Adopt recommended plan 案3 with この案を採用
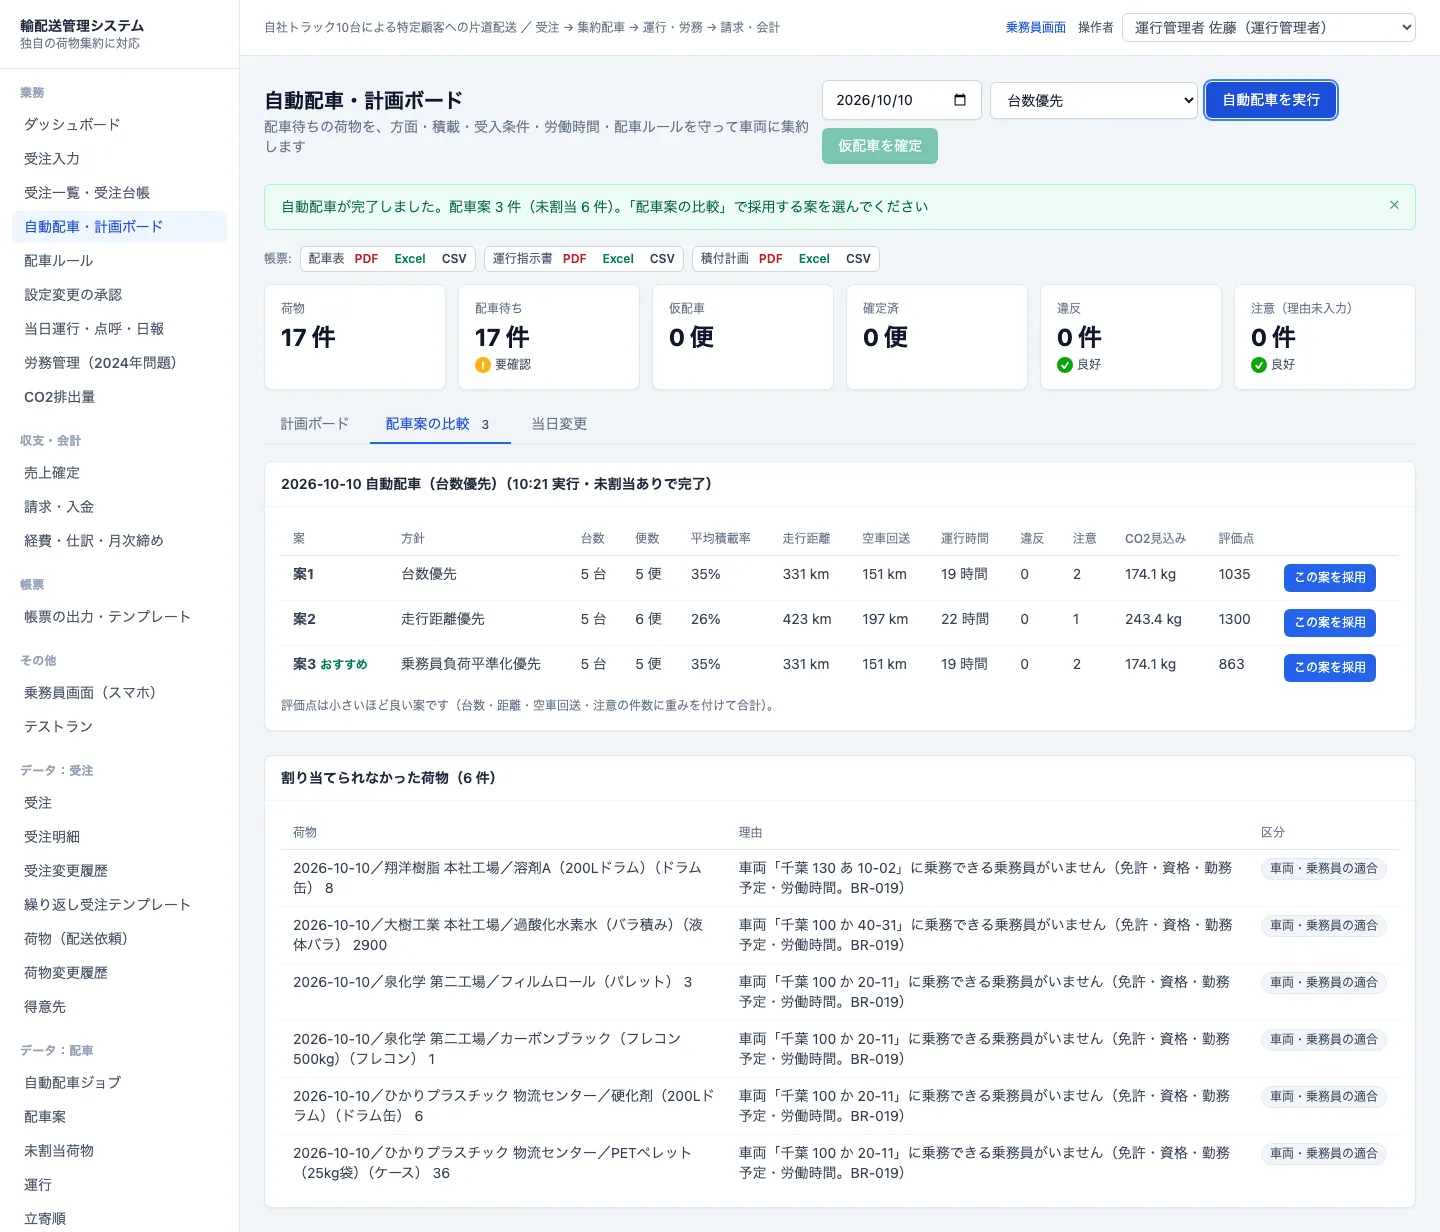Image resolution: width=1440 pixels, height=1232 pixels. [1330, 667]
